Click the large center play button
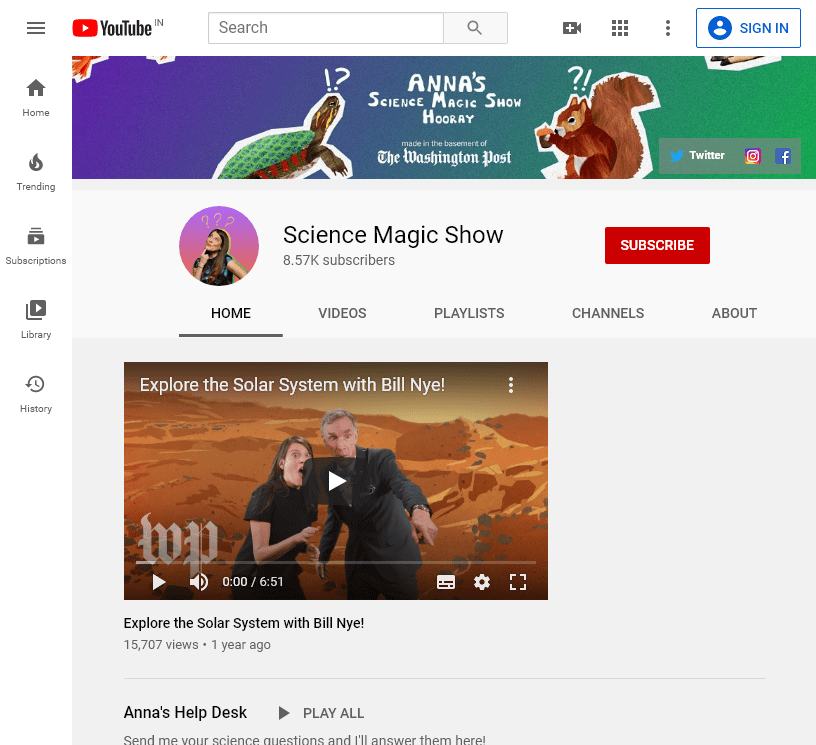The image size is (816, 745). [x=336, y=481]
